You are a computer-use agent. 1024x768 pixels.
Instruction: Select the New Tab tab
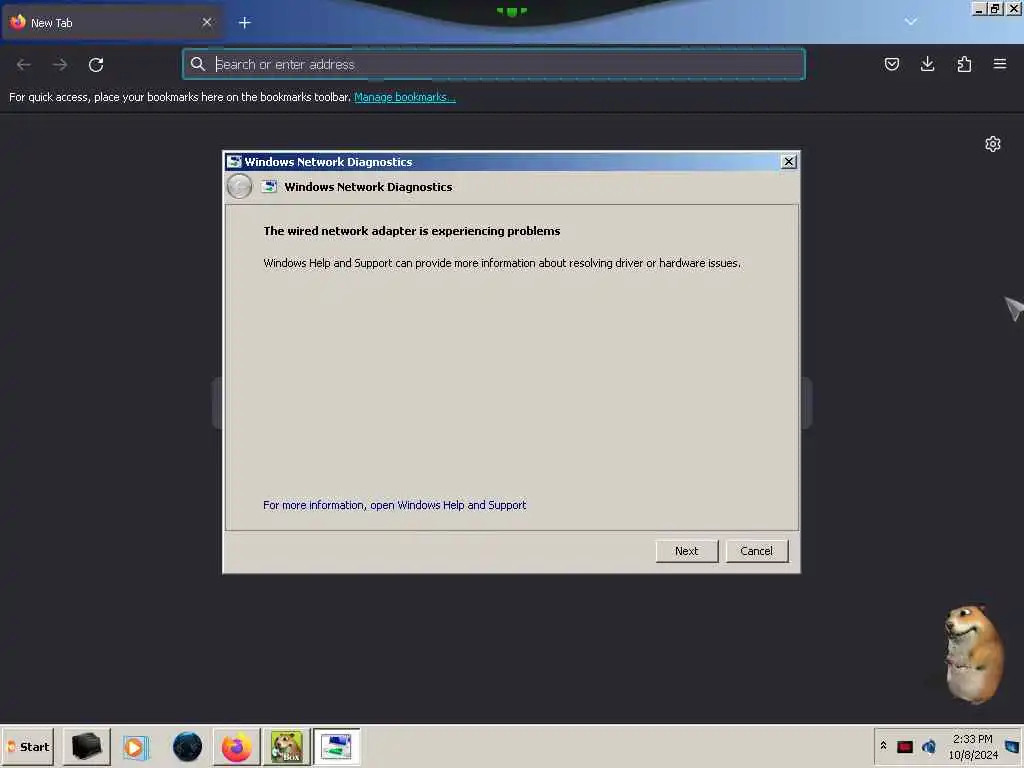pos(111,23)
